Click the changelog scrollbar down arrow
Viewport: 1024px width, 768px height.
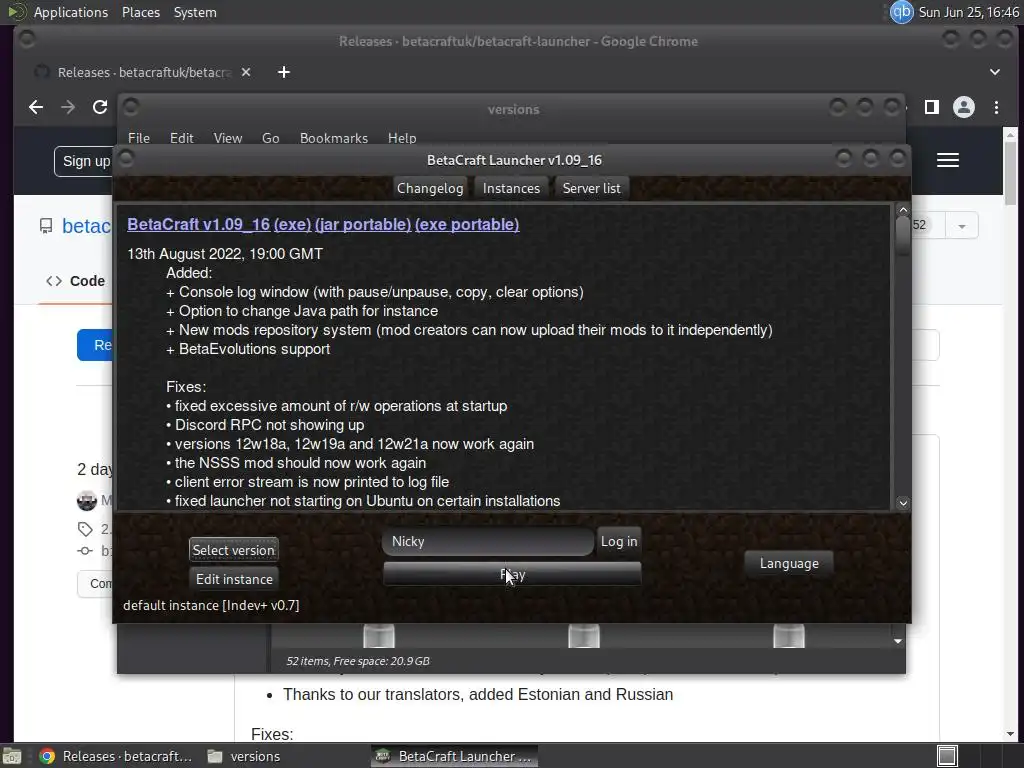[903, 503]
